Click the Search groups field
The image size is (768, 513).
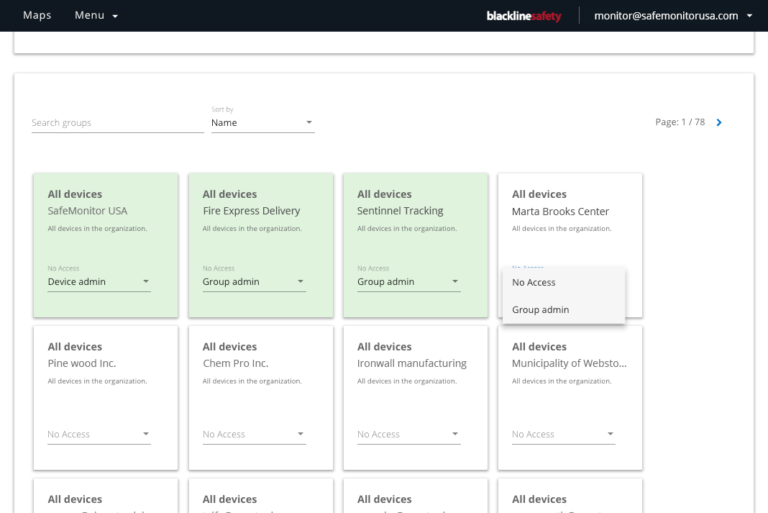118,123
